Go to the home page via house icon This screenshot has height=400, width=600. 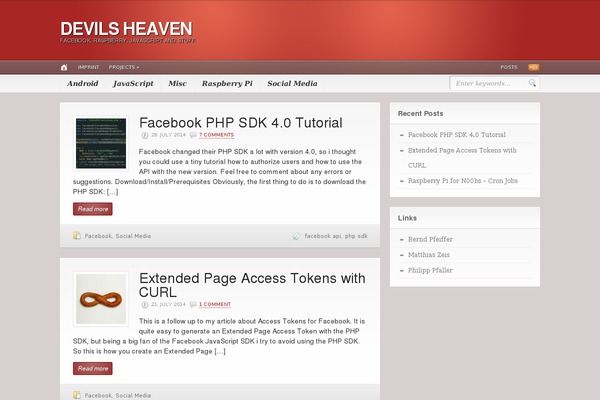pyautogui.click(x=64, y=67)
